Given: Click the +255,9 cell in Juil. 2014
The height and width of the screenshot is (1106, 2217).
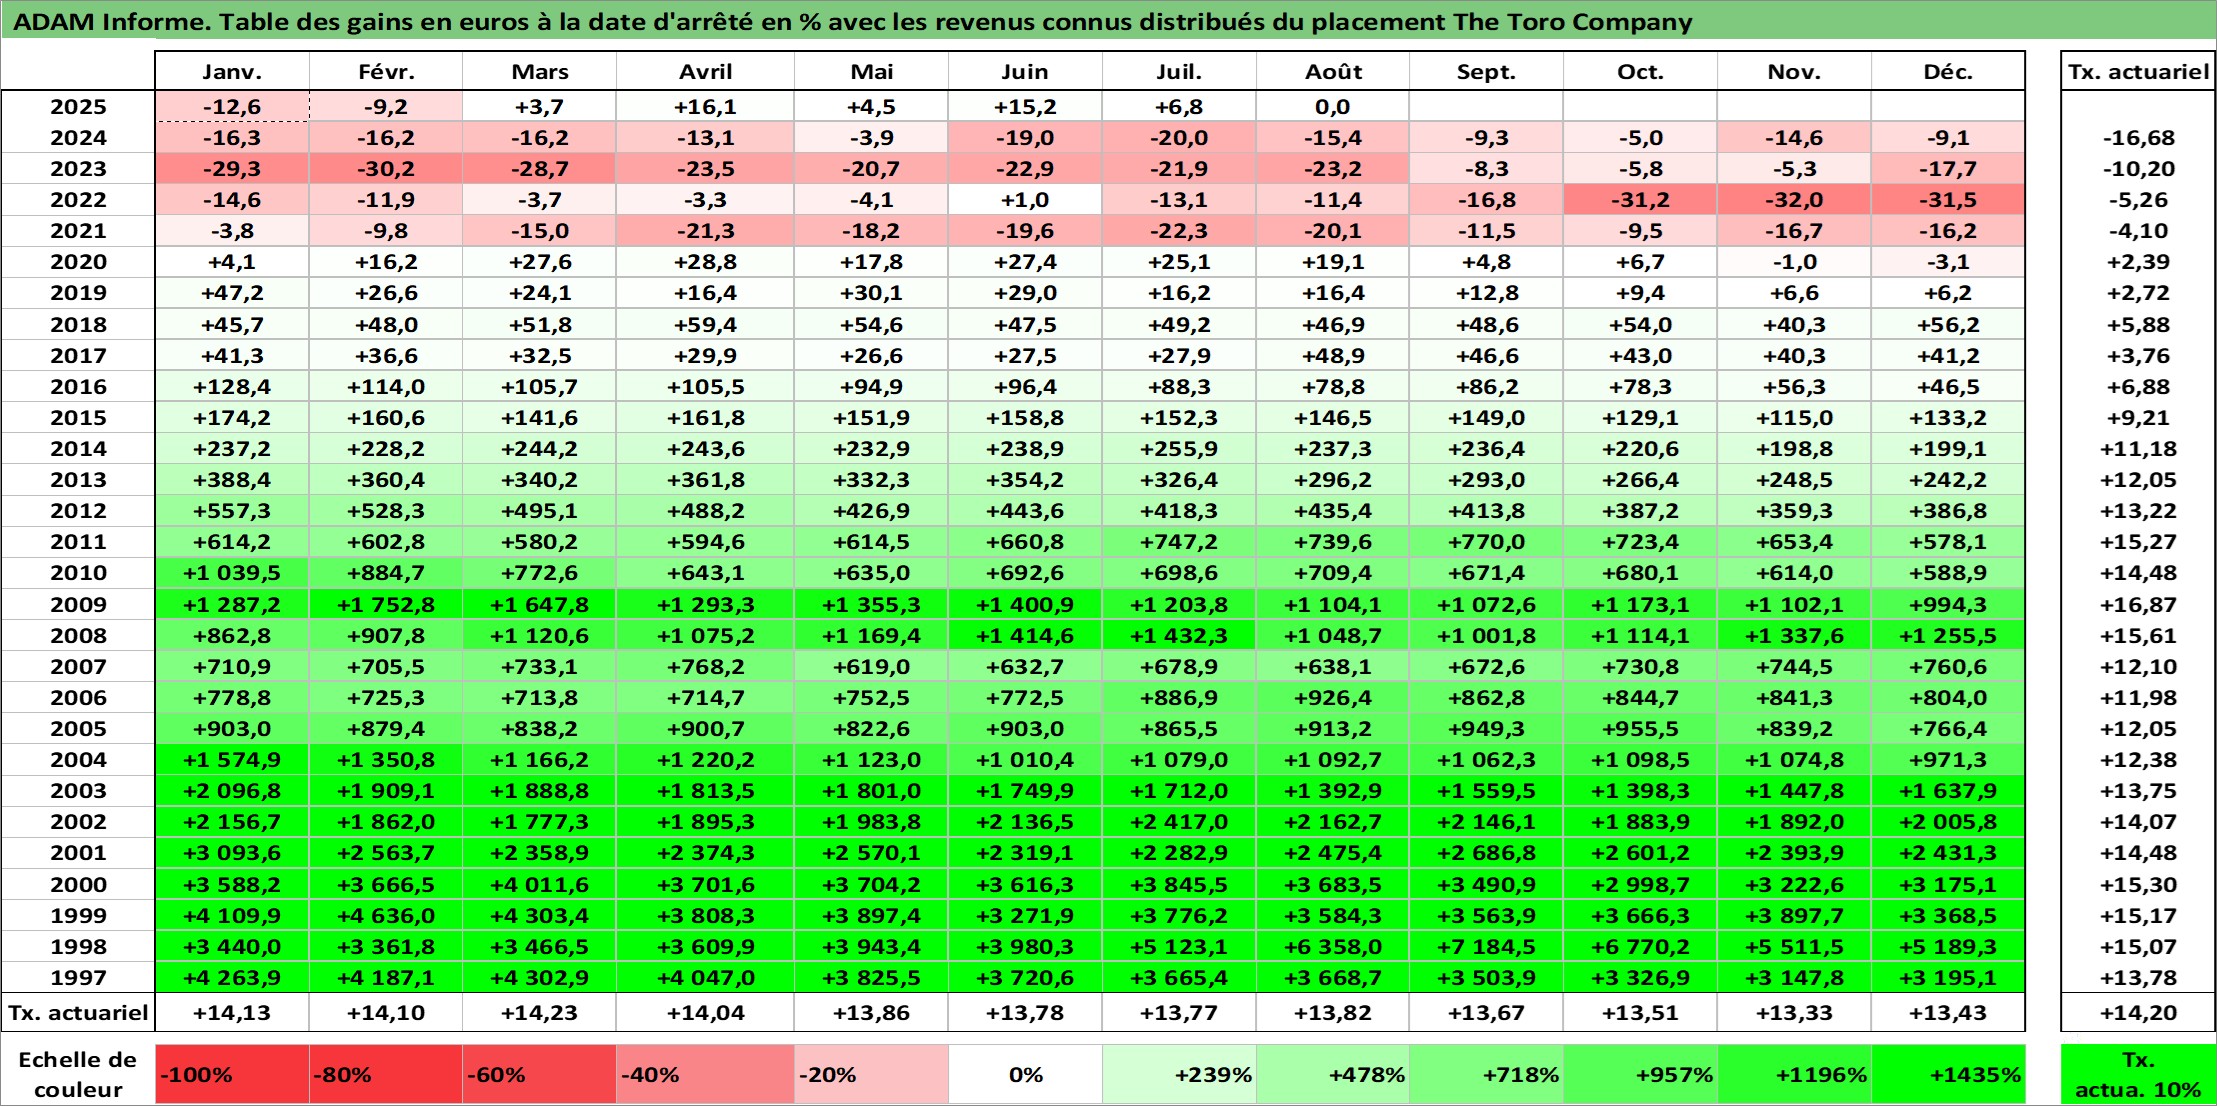Looking at the screenshot, I should (x=1180, y=449).
